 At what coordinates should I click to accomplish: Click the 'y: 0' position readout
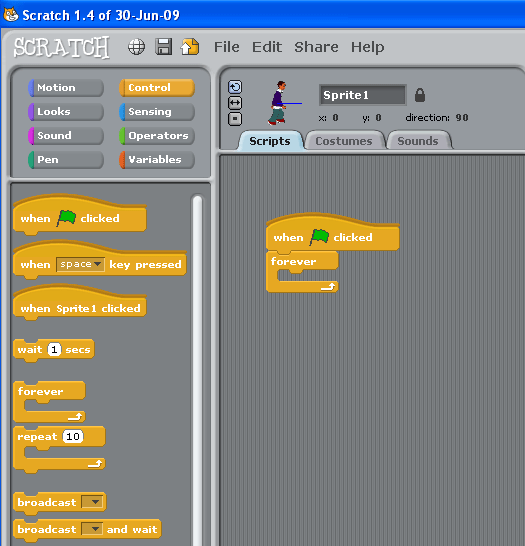[x=372, y=118]
